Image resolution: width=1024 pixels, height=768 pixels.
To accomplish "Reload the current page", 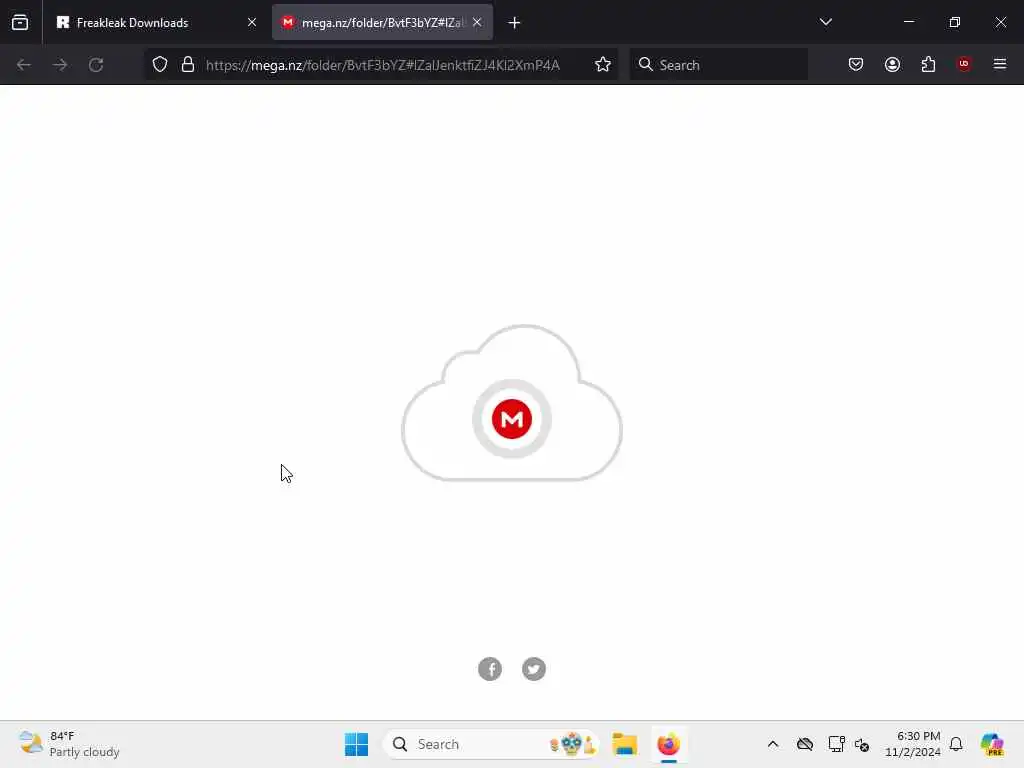I will (x=96, y=65).
